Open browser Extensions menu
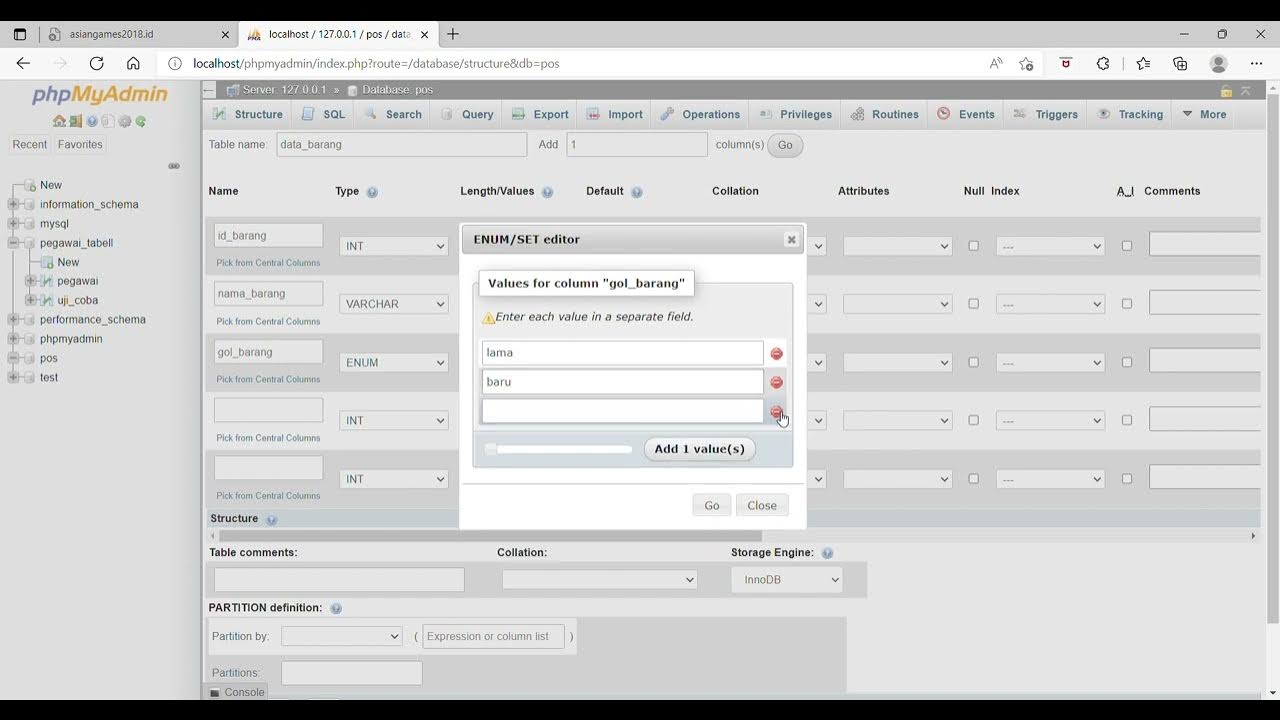The image size is (1280, 720). pyautogui.click(x=1103, y=63)
